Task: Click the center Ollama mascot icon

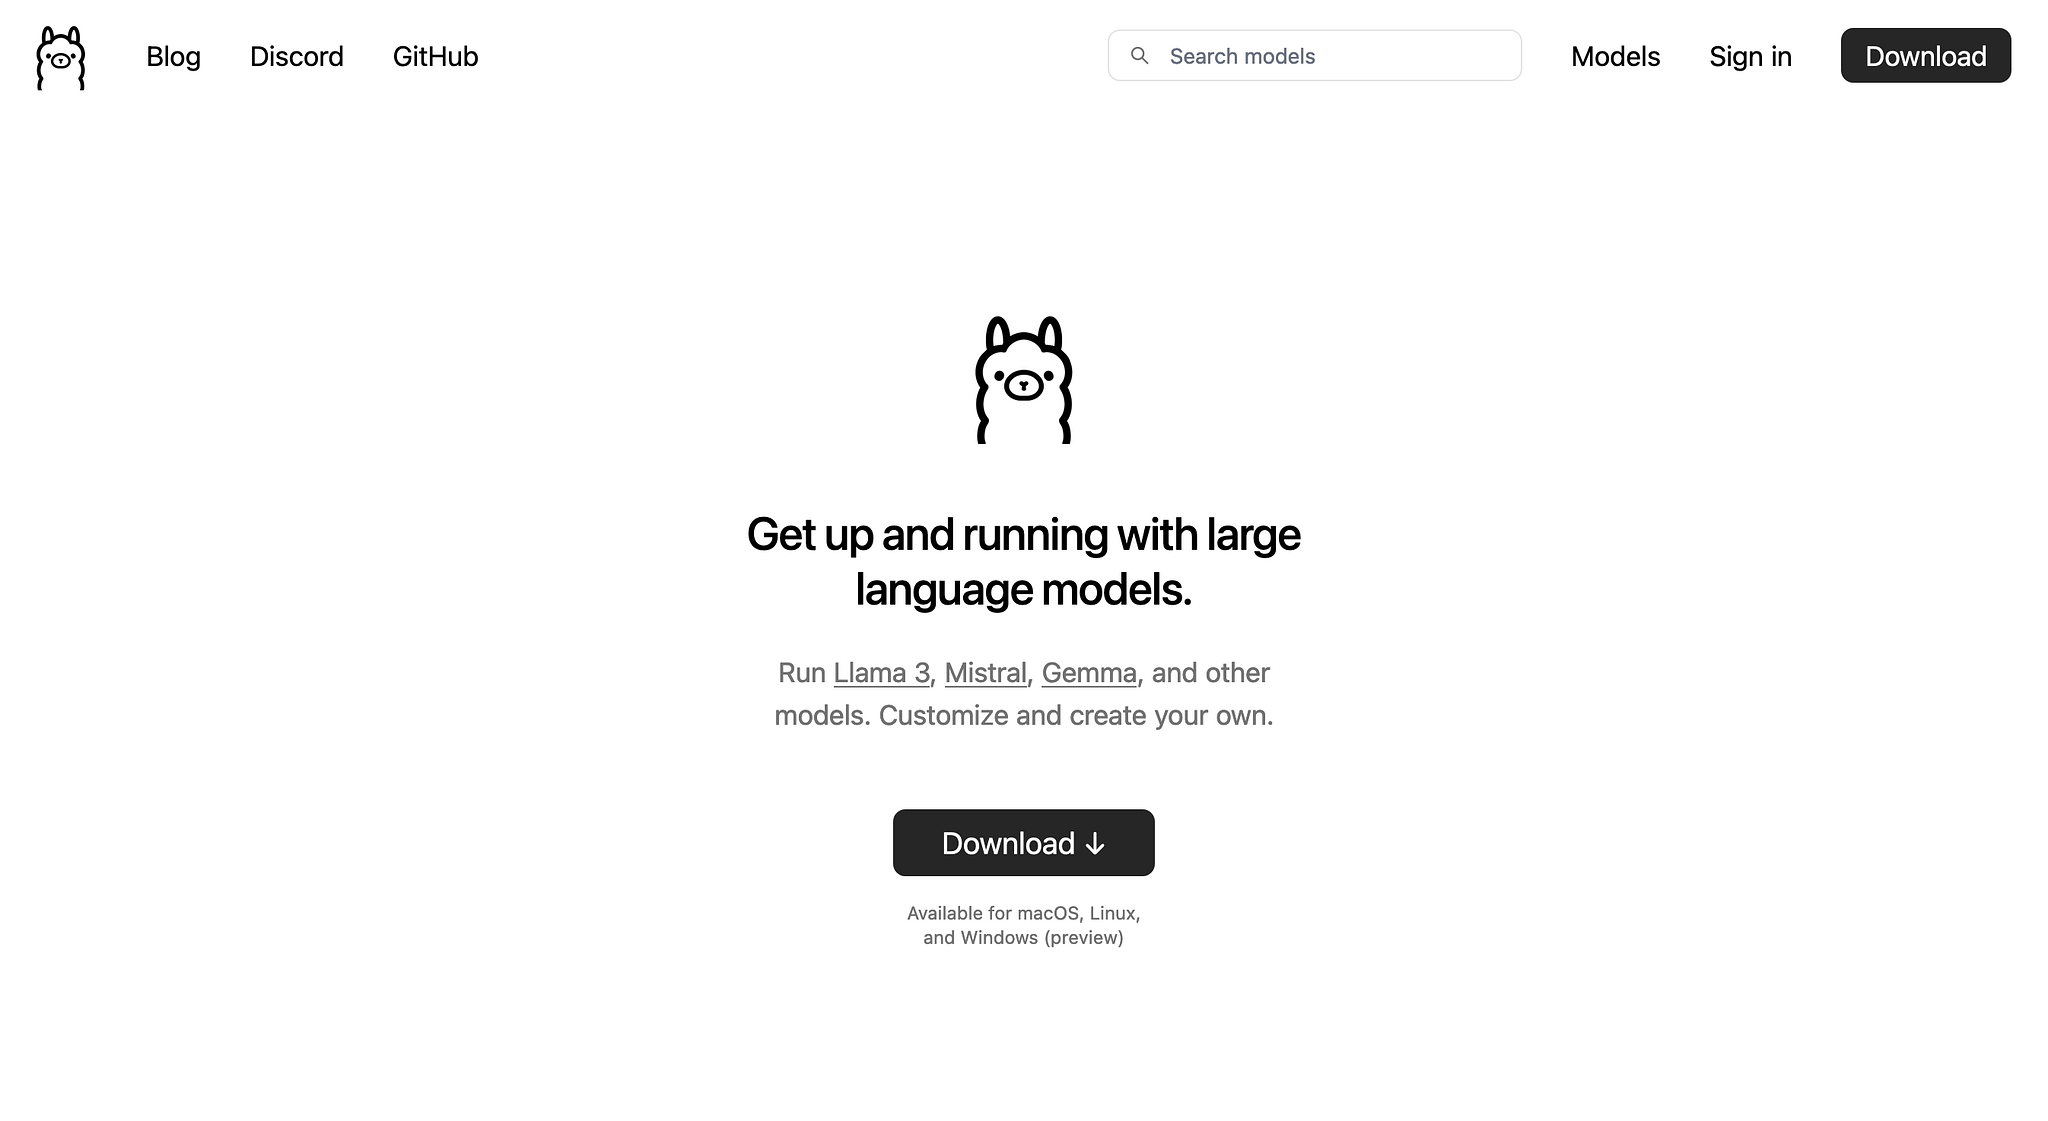Action: click(x=1024, y=378)
